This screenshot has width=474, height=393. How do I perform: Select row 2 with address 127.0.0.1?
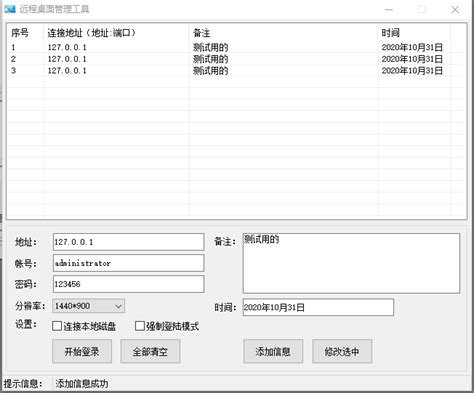coord(237,59)
